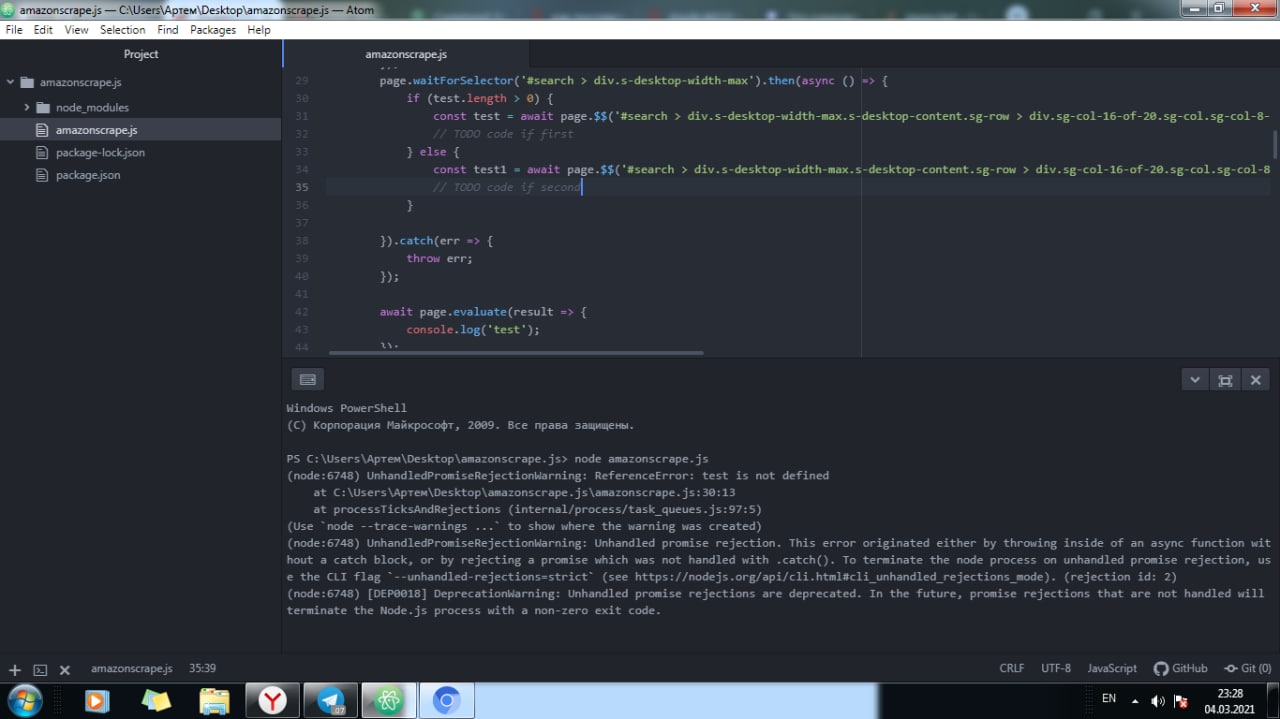The width and height of the screenshot is (1280, 719).
Task: Change the CRLF line ending setting
Action: coord(1012,668)
